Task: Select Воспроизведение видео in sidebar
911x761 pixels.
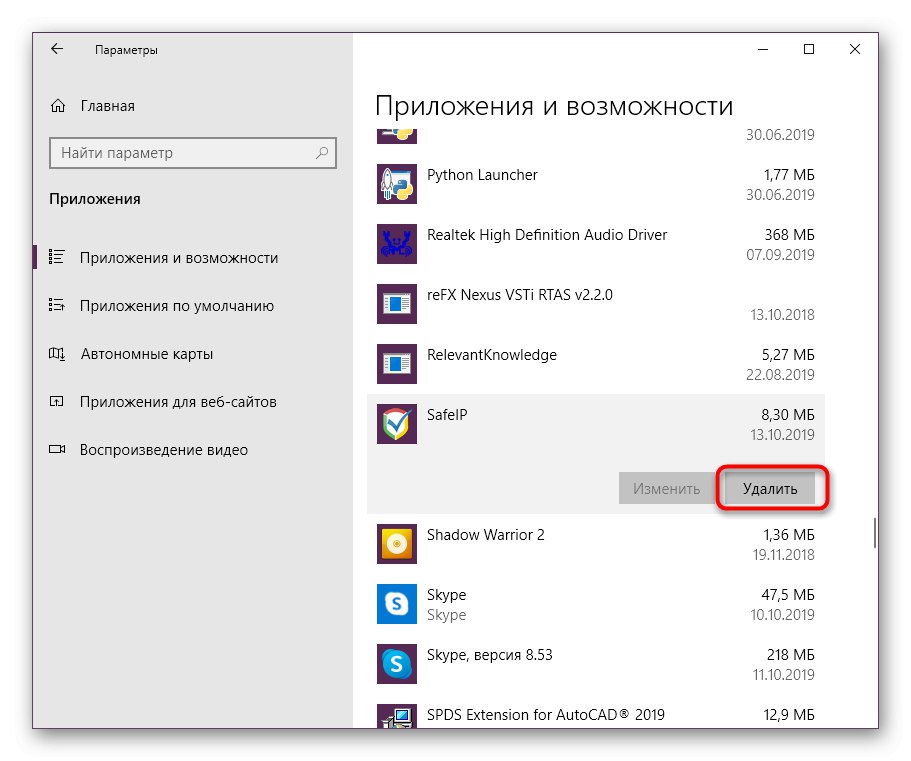Action: (x=163, y=450)
